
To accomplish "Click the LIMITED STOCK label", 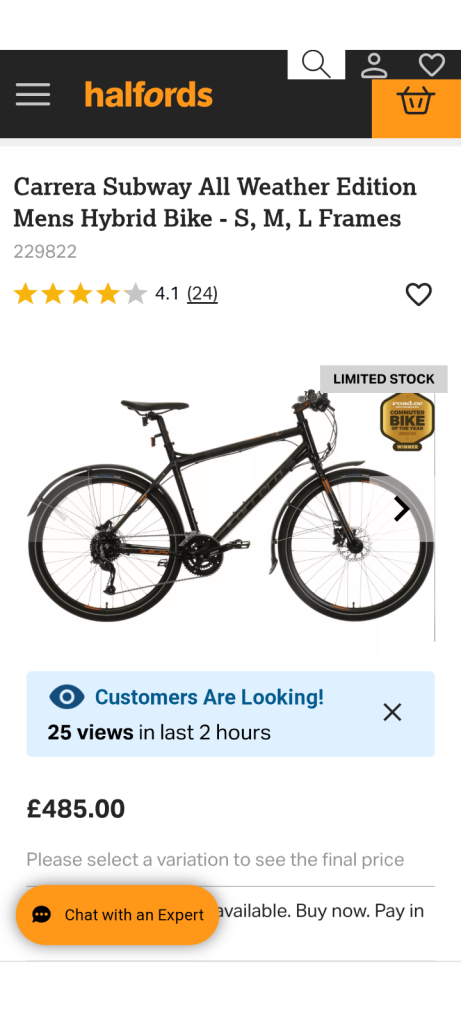I will point(383,379).
